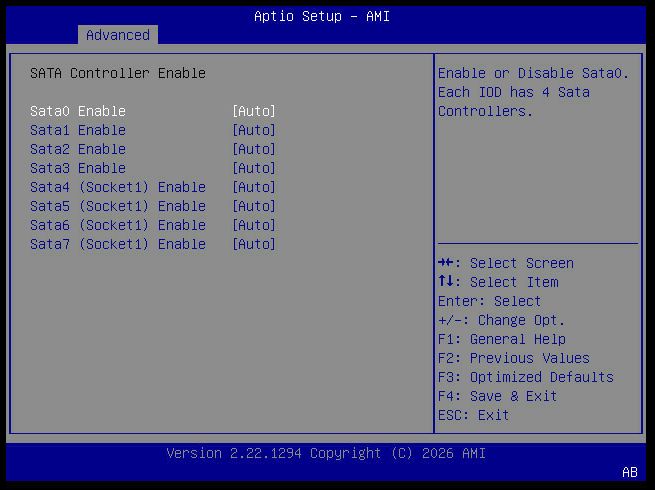Open Sata6 (Socket1) Enable [Auto] value
This screenshot has width=655, height=490.
click(x=254, y=225)
